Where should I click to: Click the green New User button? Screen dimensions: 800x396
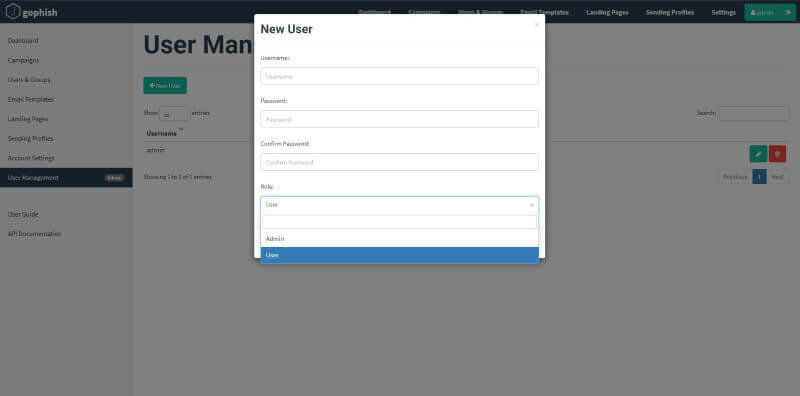point(165,86)
